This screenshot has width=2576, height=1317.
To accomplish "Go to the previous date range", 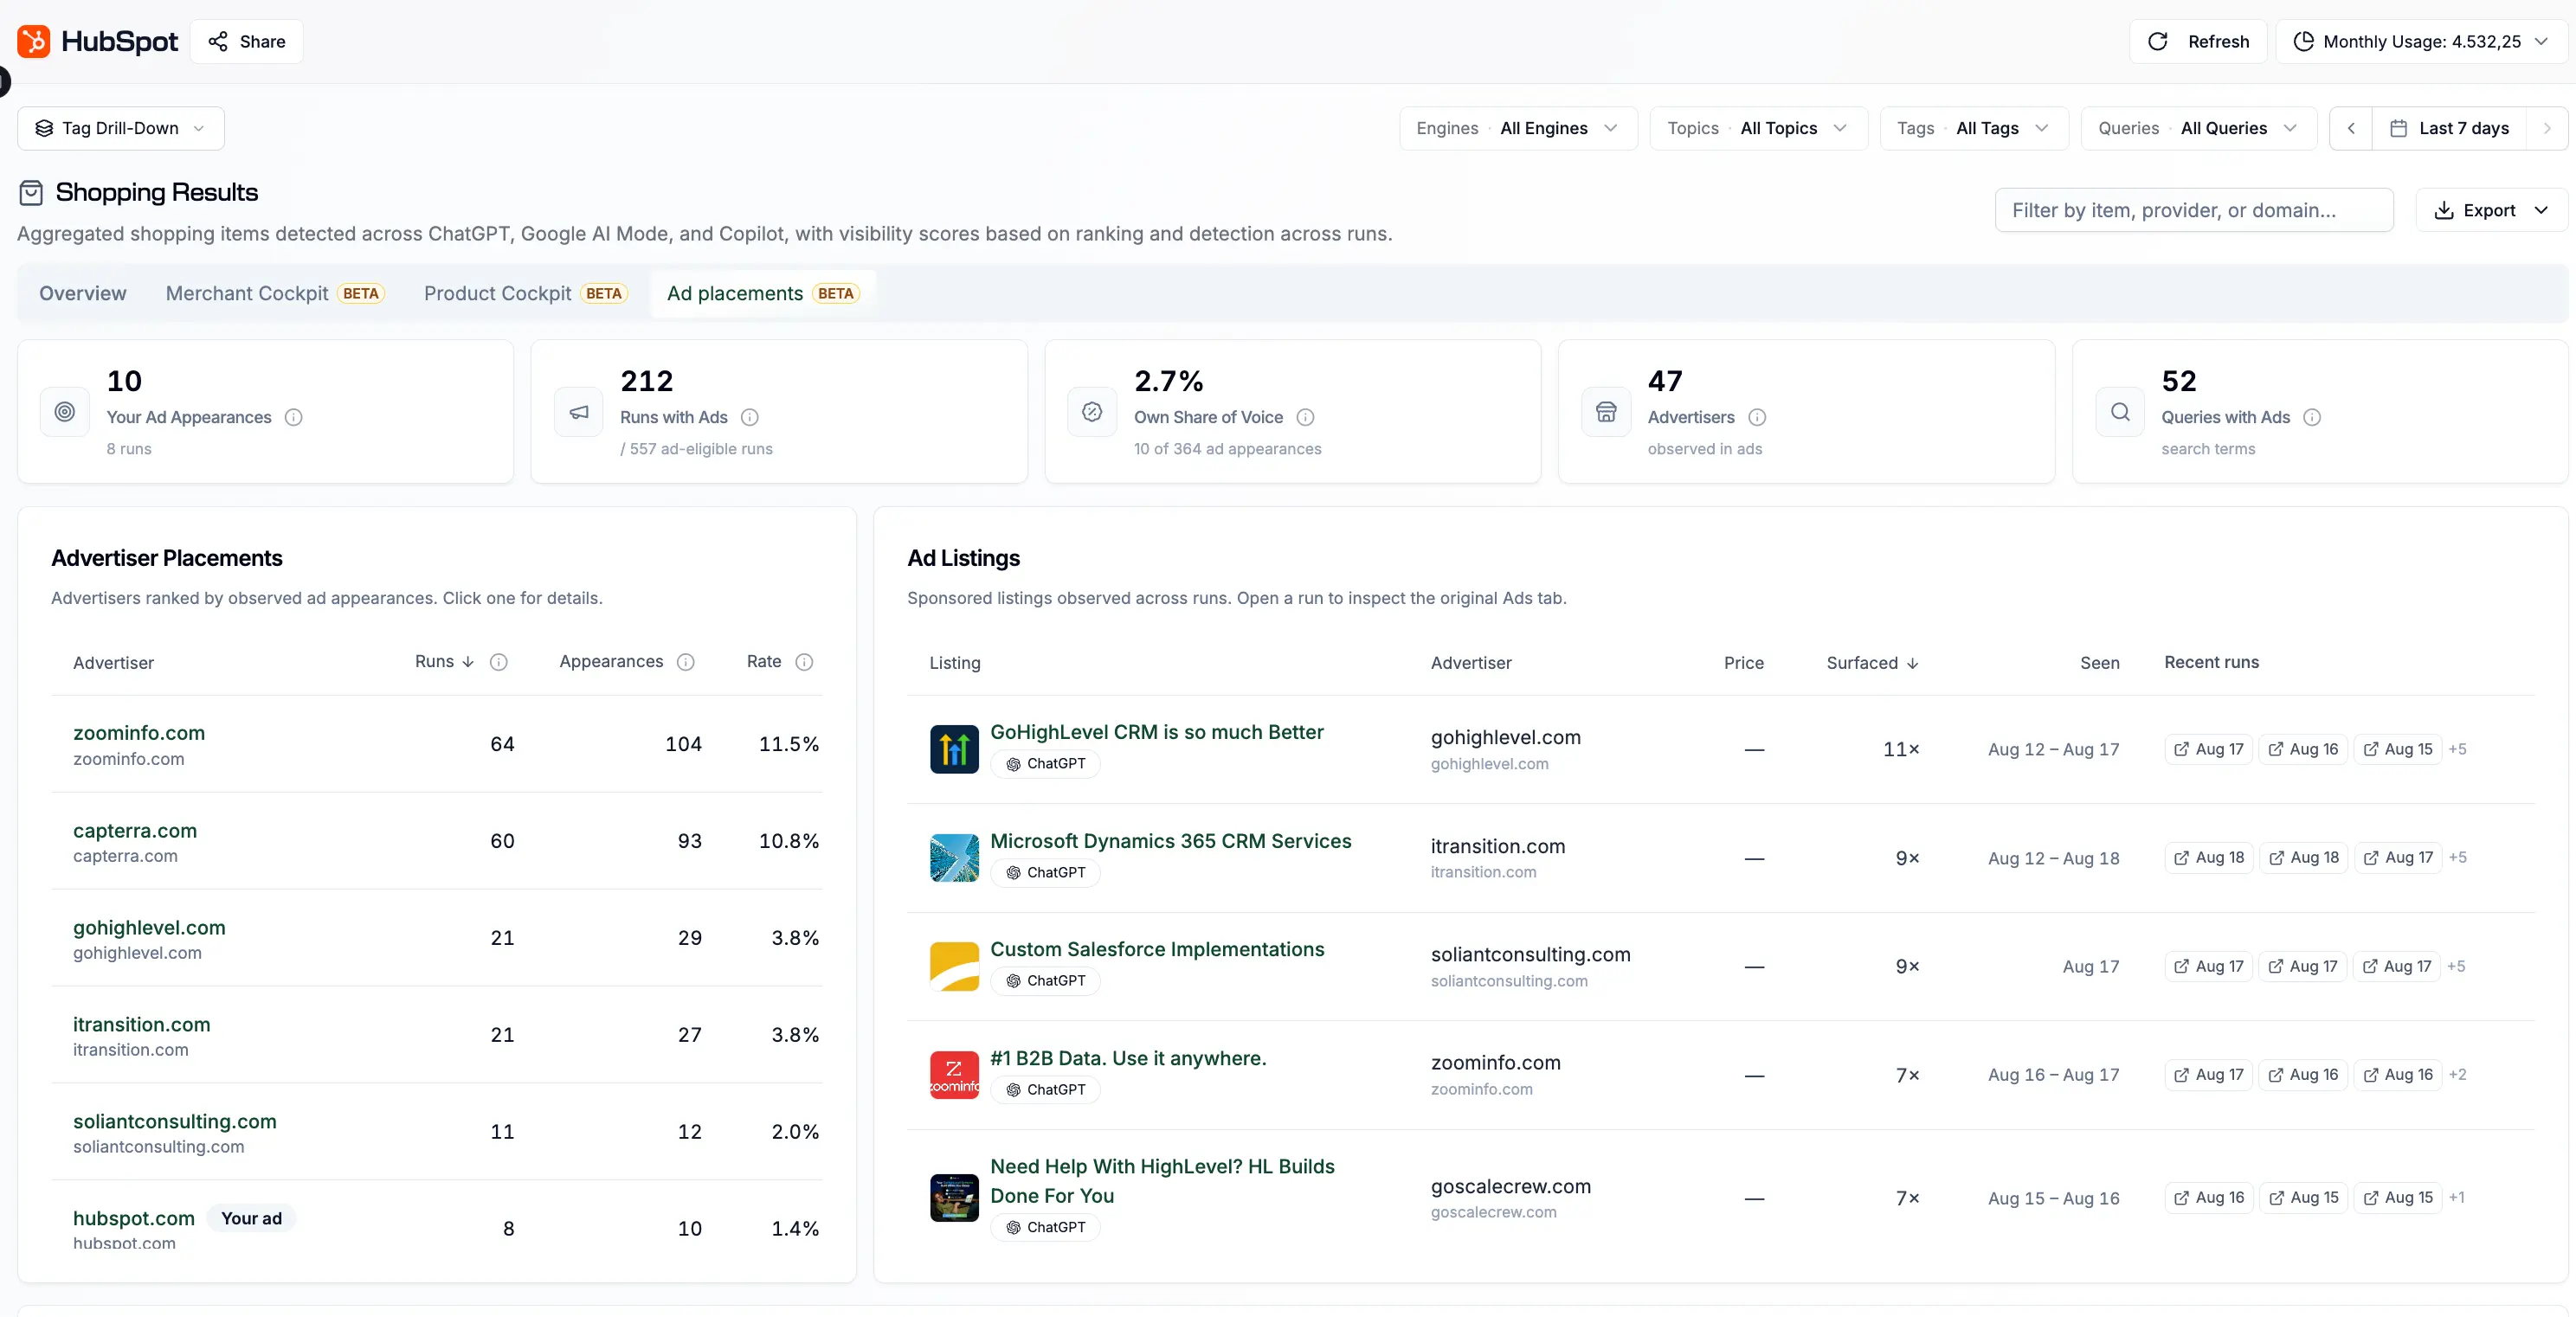I will pos(2351,128).
